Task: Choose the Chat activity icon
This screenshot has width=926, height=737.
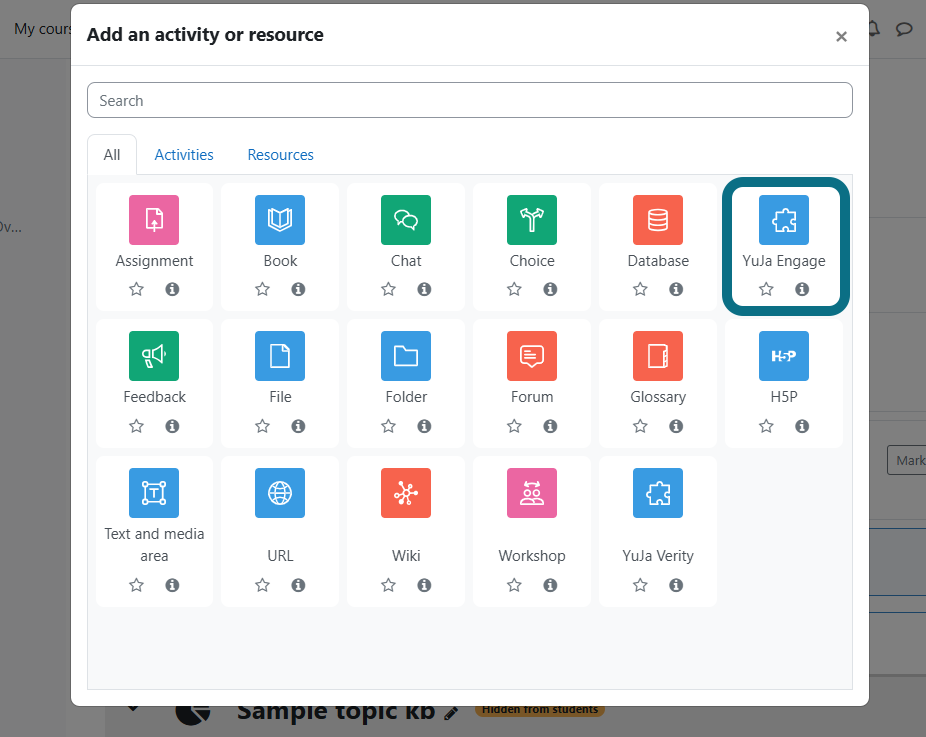Action: click(406, 220)
